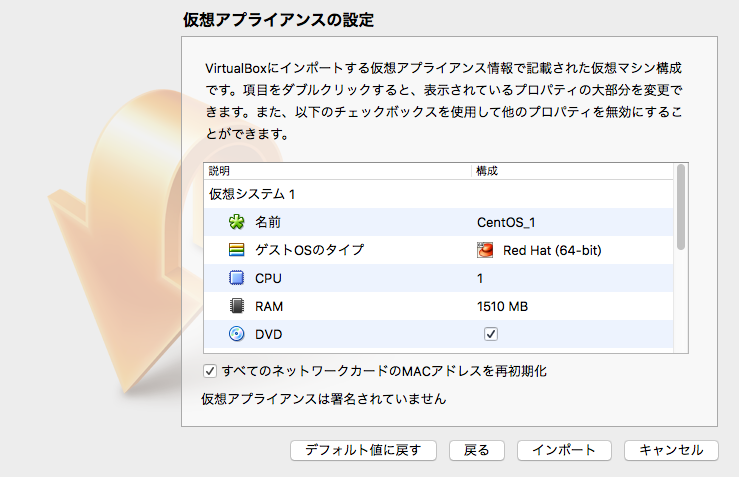Select the 名前 row label
Screen dimensions: 739x477
point(268,222)
